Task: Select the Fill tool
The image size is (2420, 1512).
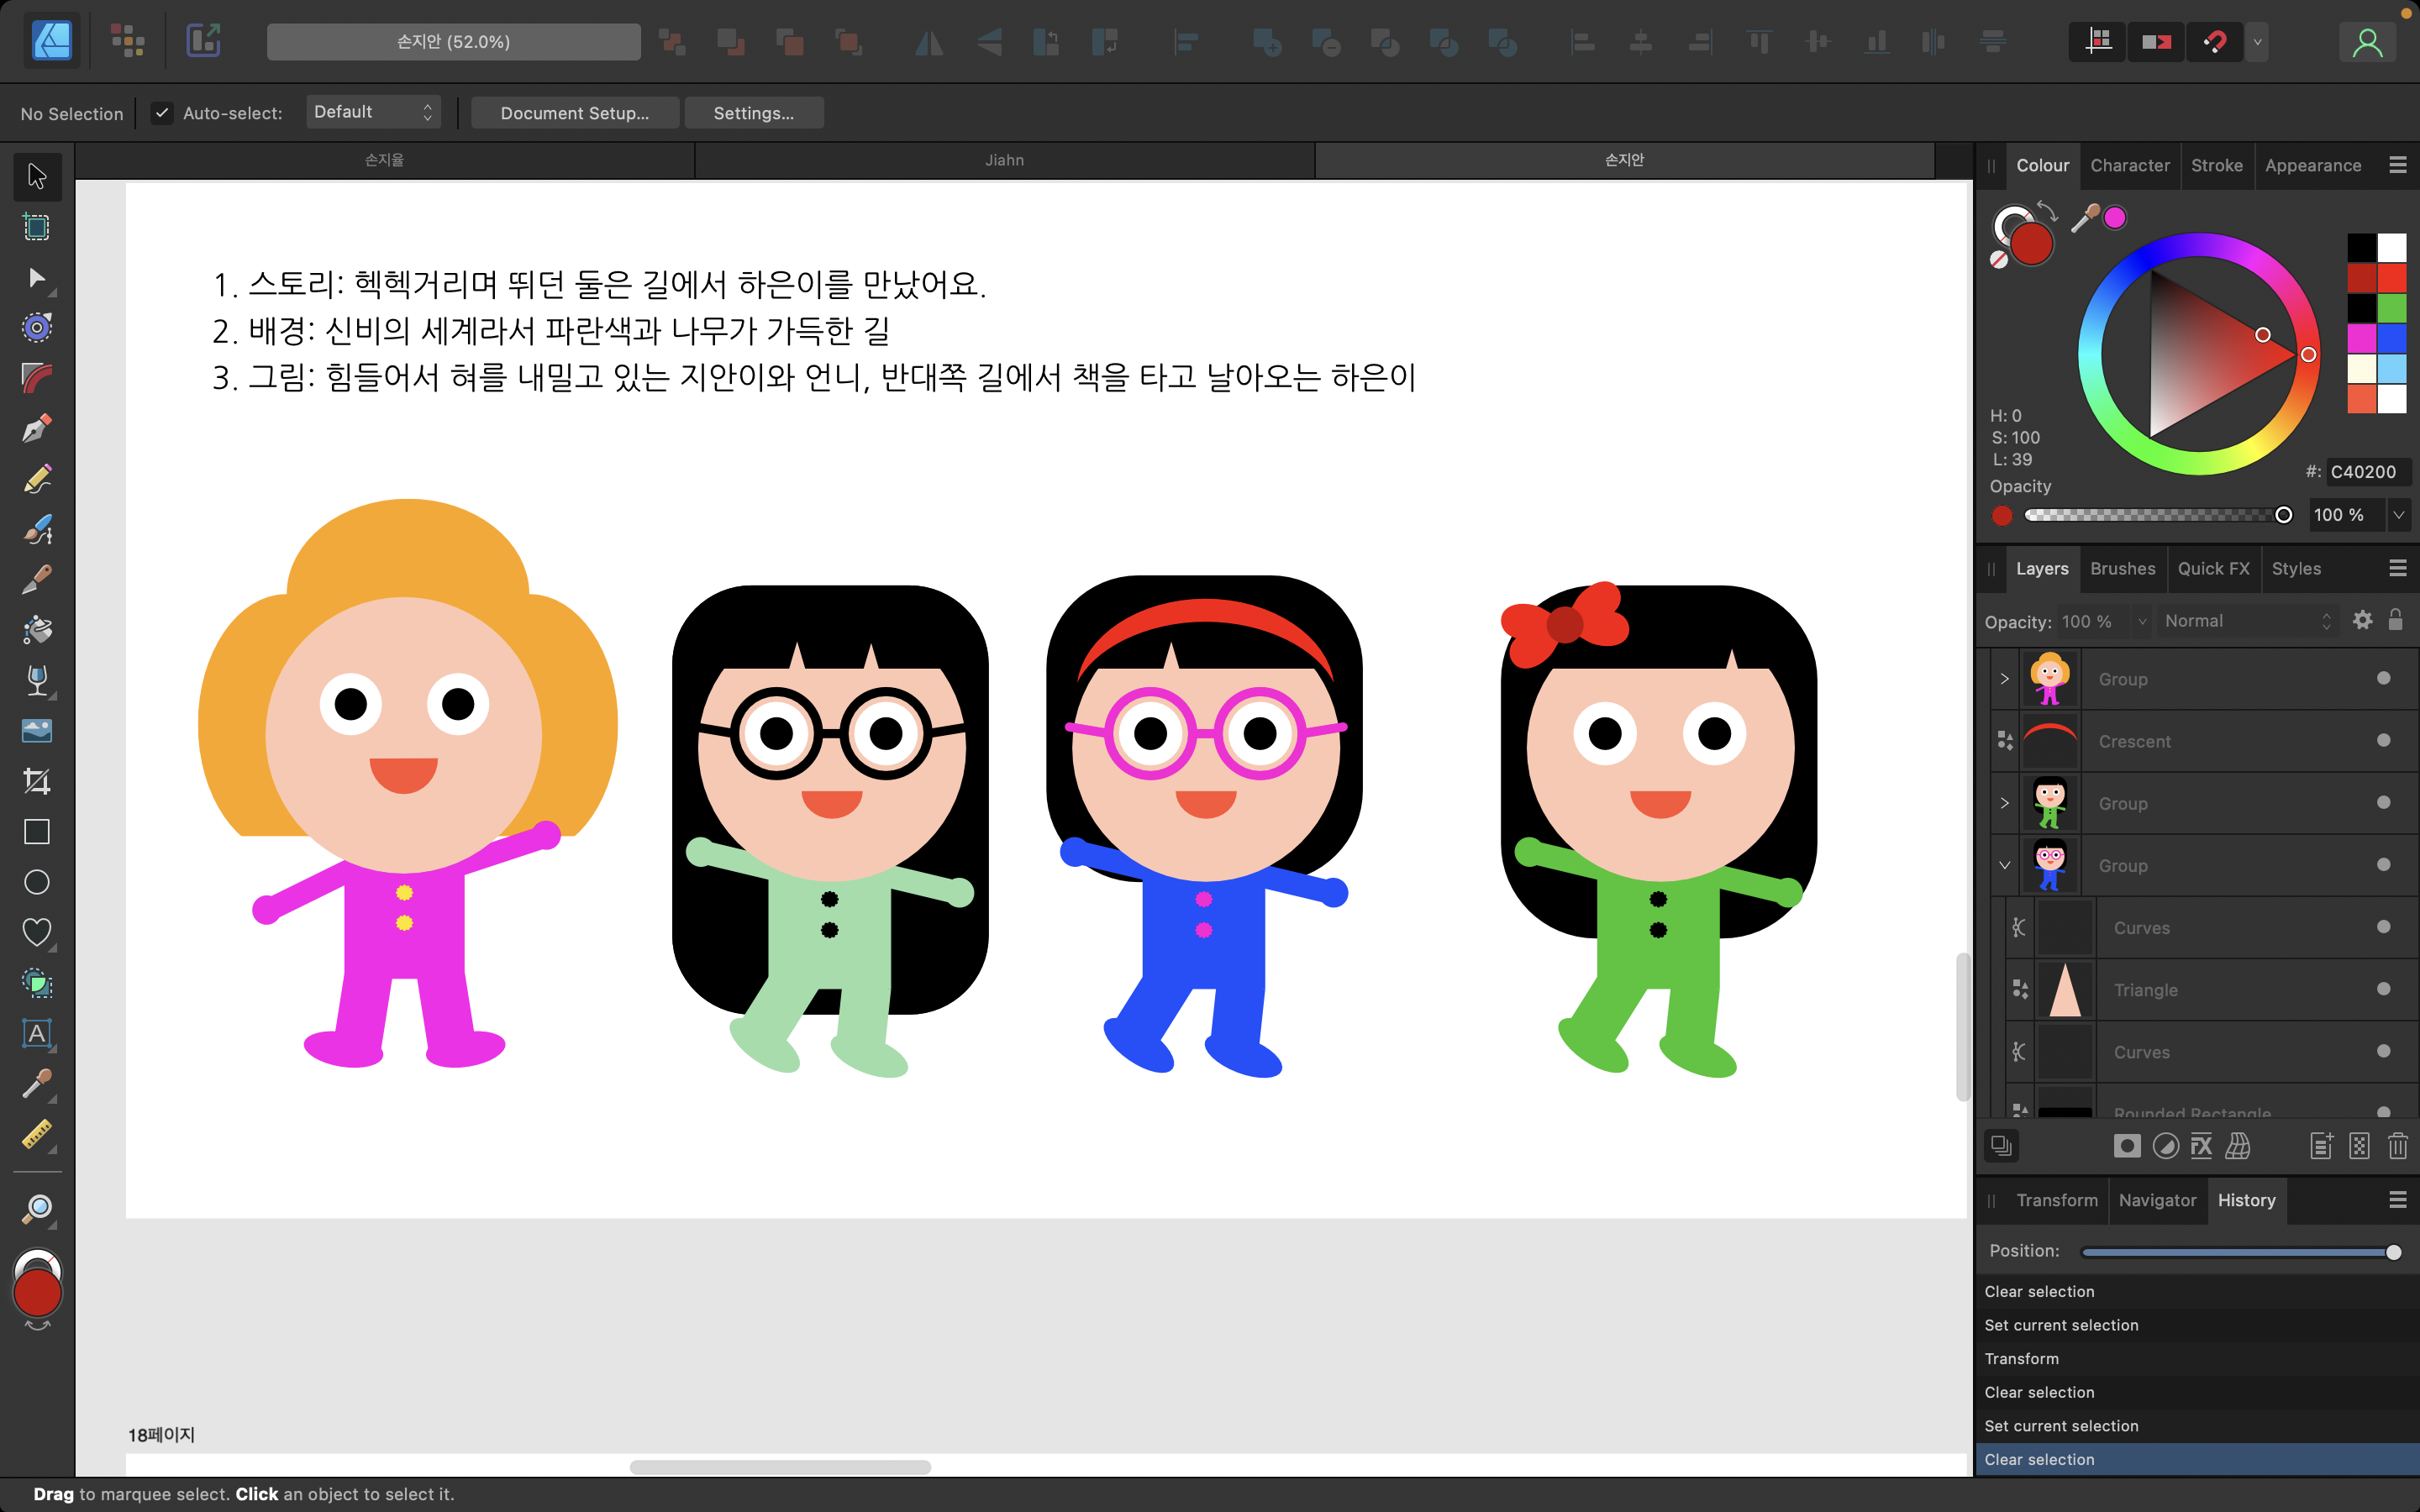Action: click(x=37, y=630)
